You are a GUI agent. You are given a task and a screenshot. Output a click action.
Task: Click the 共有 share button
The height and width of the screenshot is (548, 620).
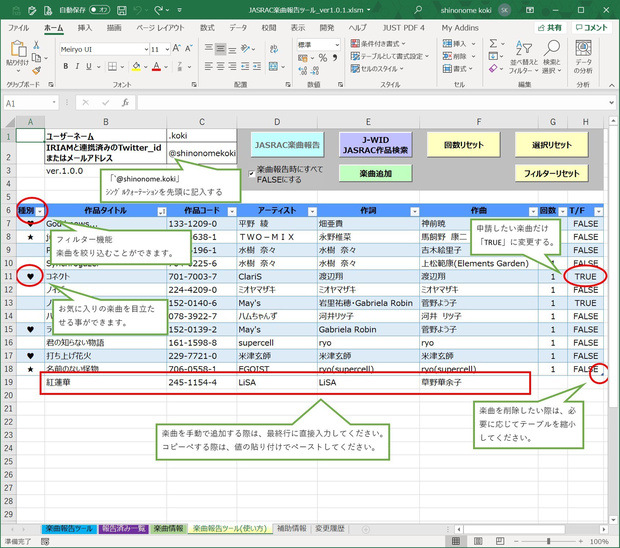coord(550,28)
